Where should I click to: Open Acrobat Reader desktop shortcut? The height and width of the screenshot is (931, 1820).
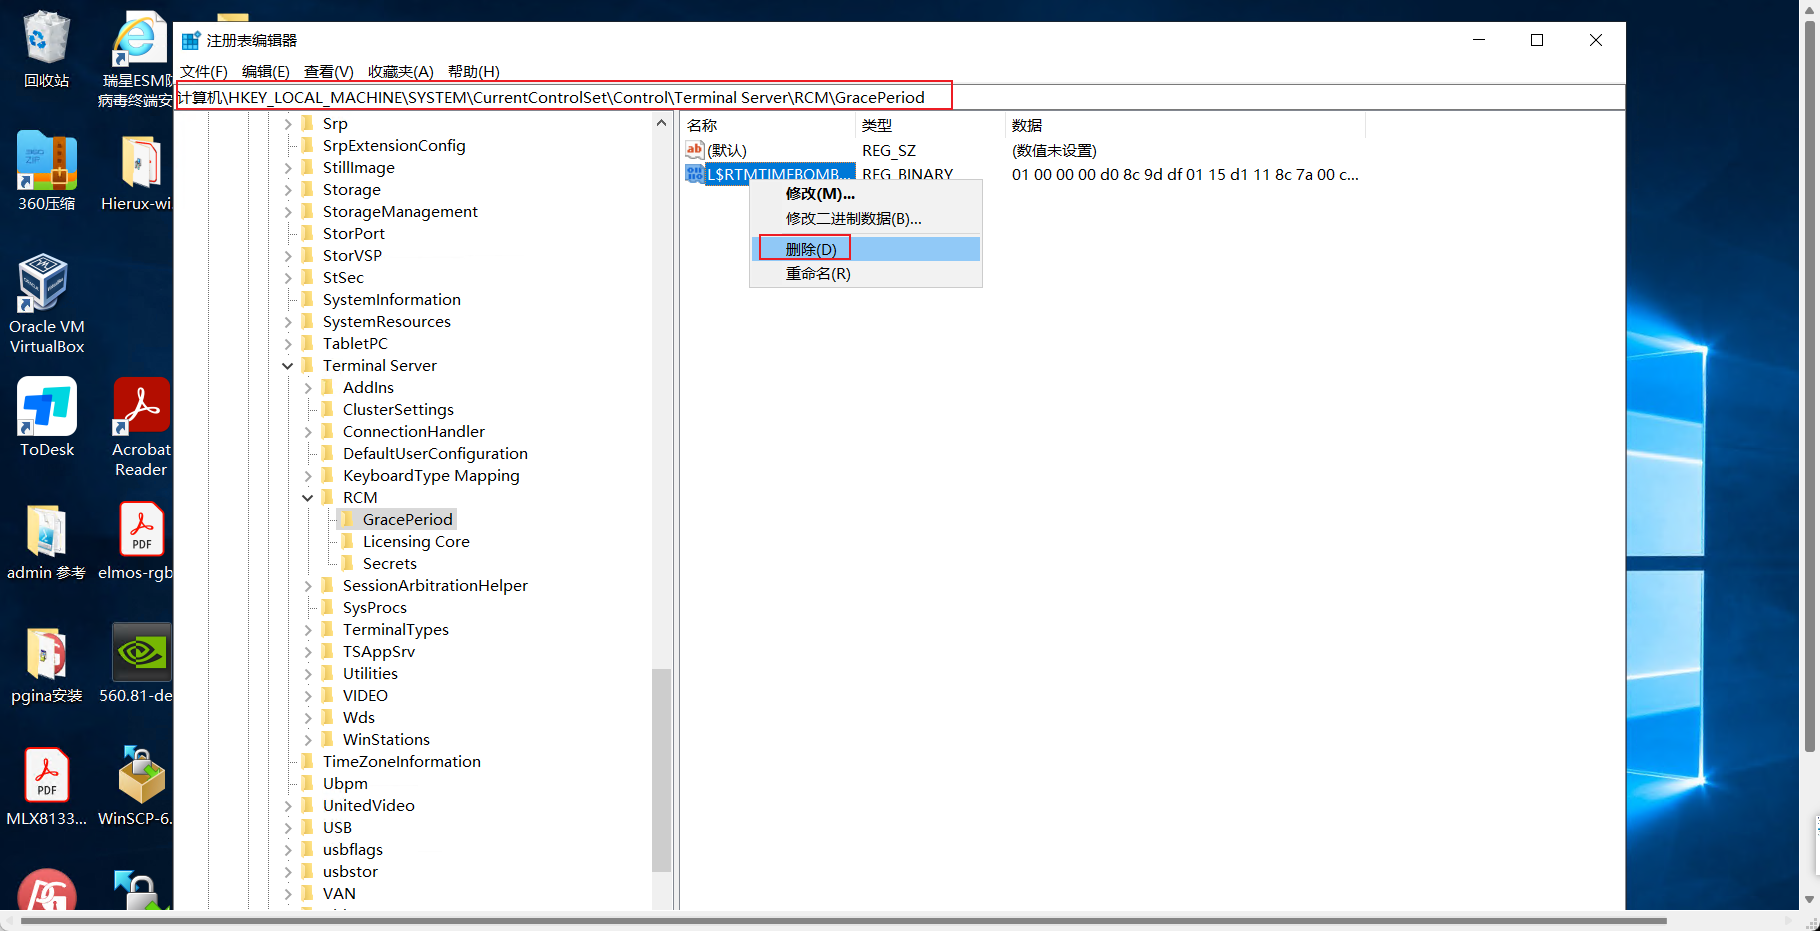point(140,406)
